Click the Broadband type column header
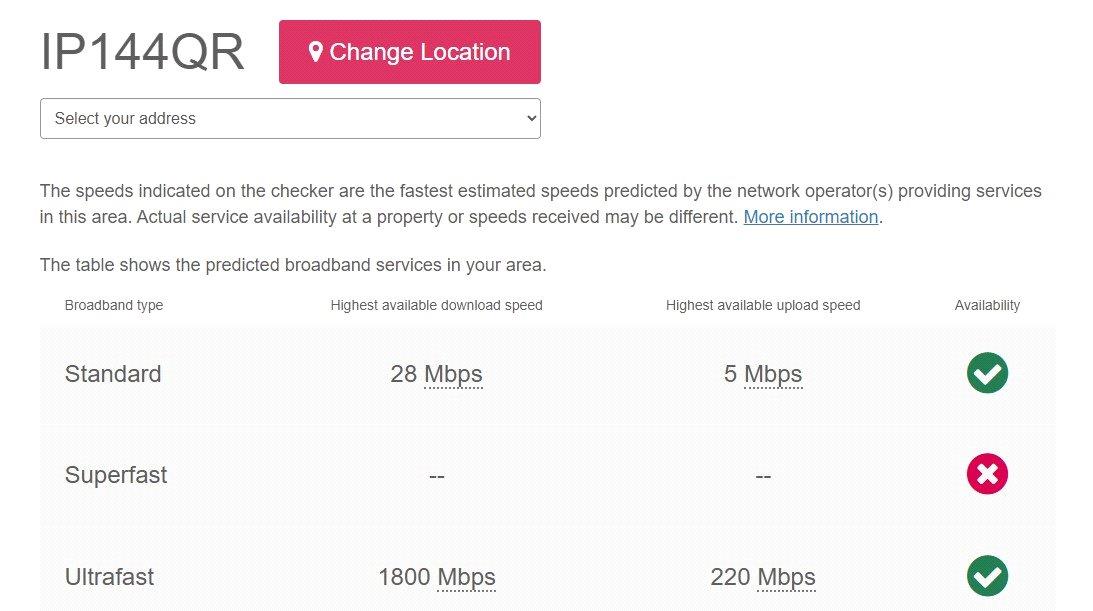Viewport: 1093px width, 611px height. coord(114,305)
